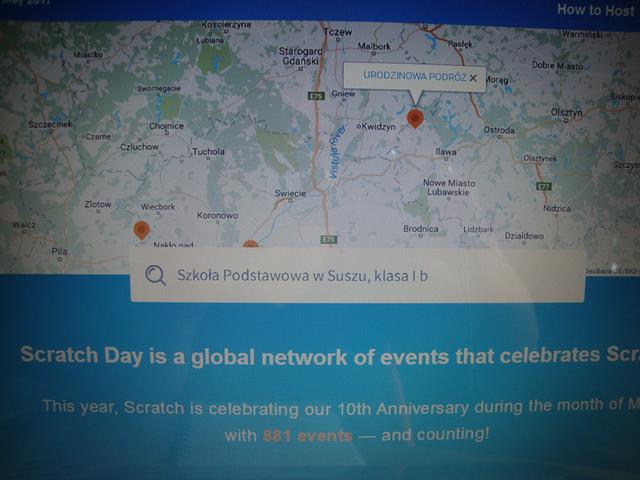The height and width of the screenshot is (480, 640).
Task: Click the Tczew label on the map
Action: [338, 31]
